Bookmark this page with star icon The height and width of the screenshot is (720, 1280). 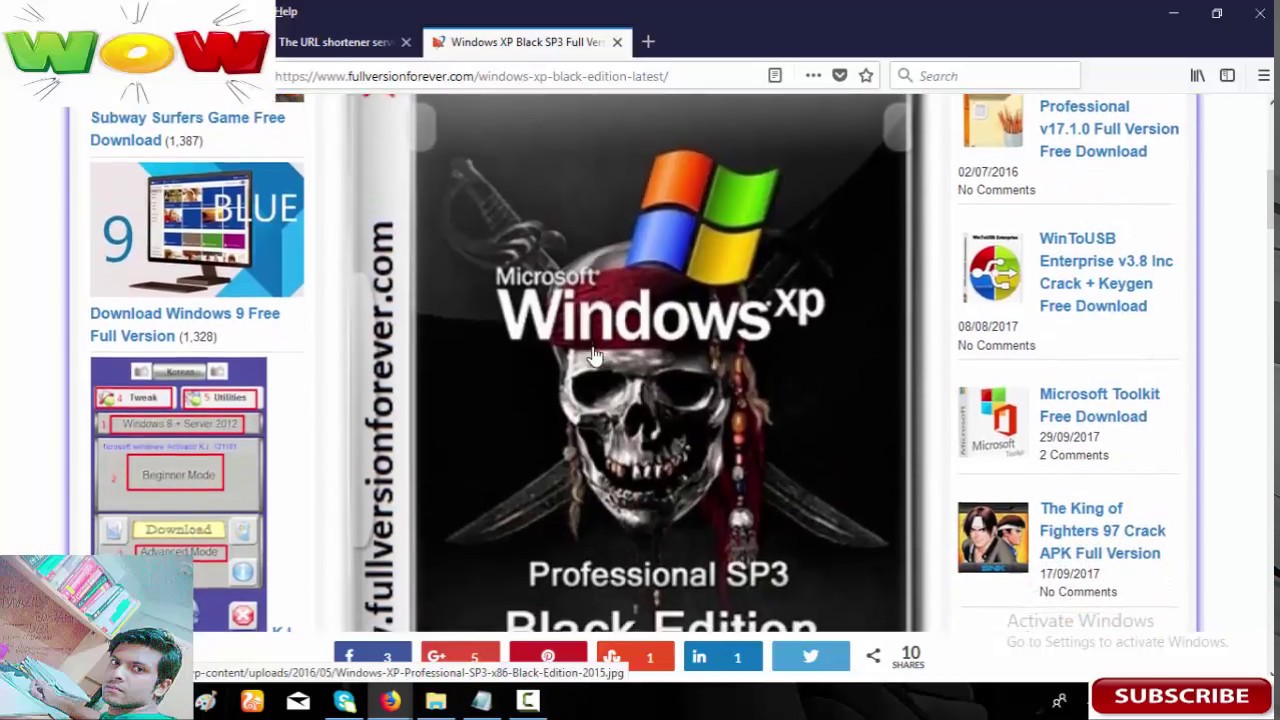(866, 75)
